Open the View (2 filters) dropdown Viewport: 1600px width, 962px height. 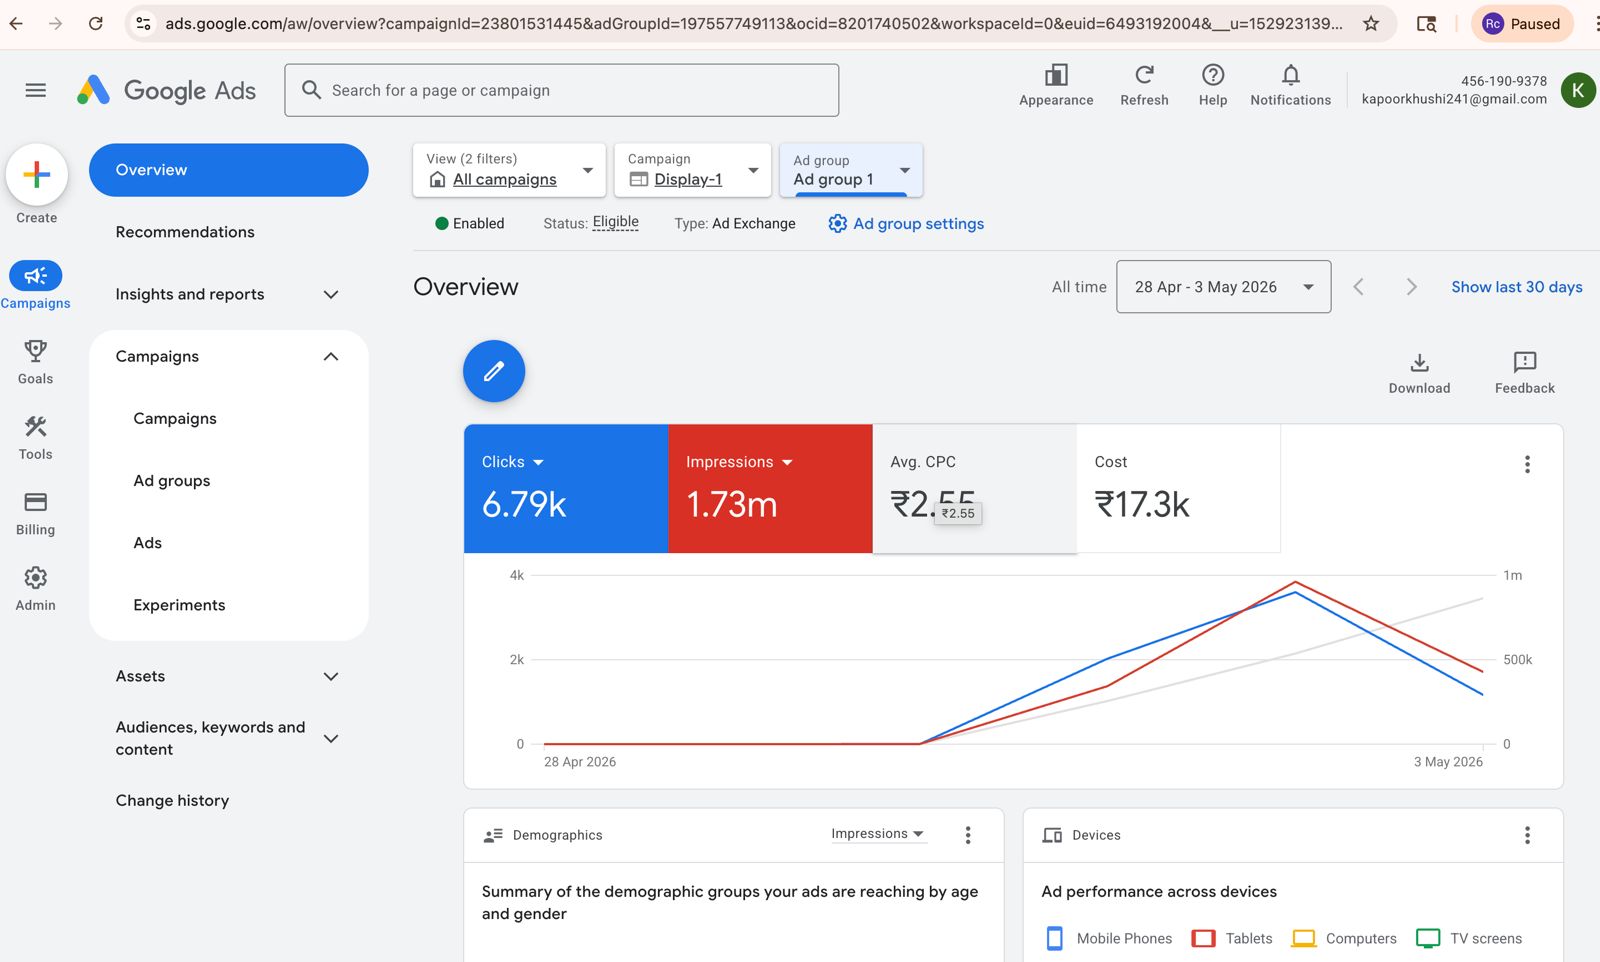point(509,170)
